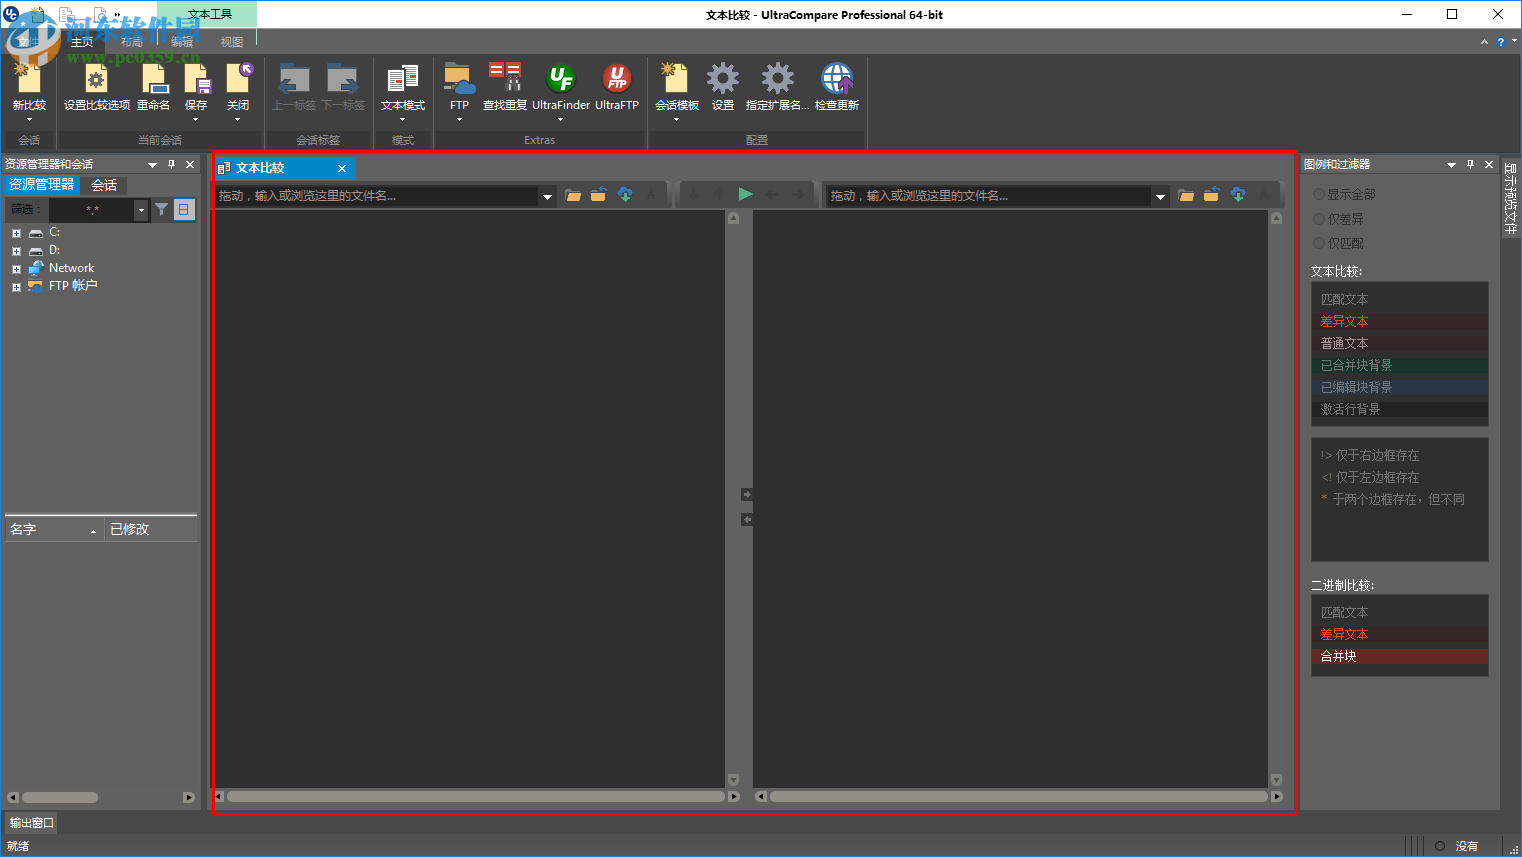Open the help question mark icon
The image size is (1522, 857).
1500,42
